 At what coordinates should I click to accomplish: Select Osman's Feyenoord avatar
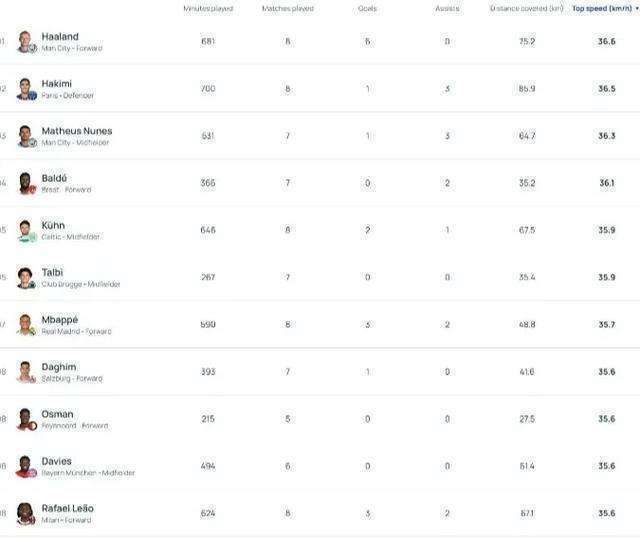[x=27, y=419]
